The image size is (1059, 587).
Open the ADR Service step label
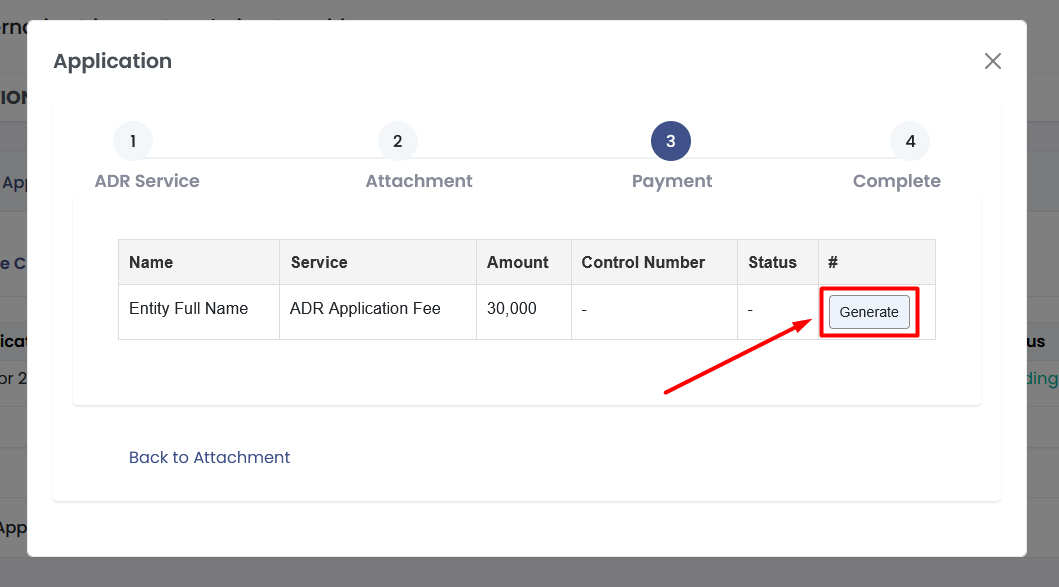coord(147,181)
